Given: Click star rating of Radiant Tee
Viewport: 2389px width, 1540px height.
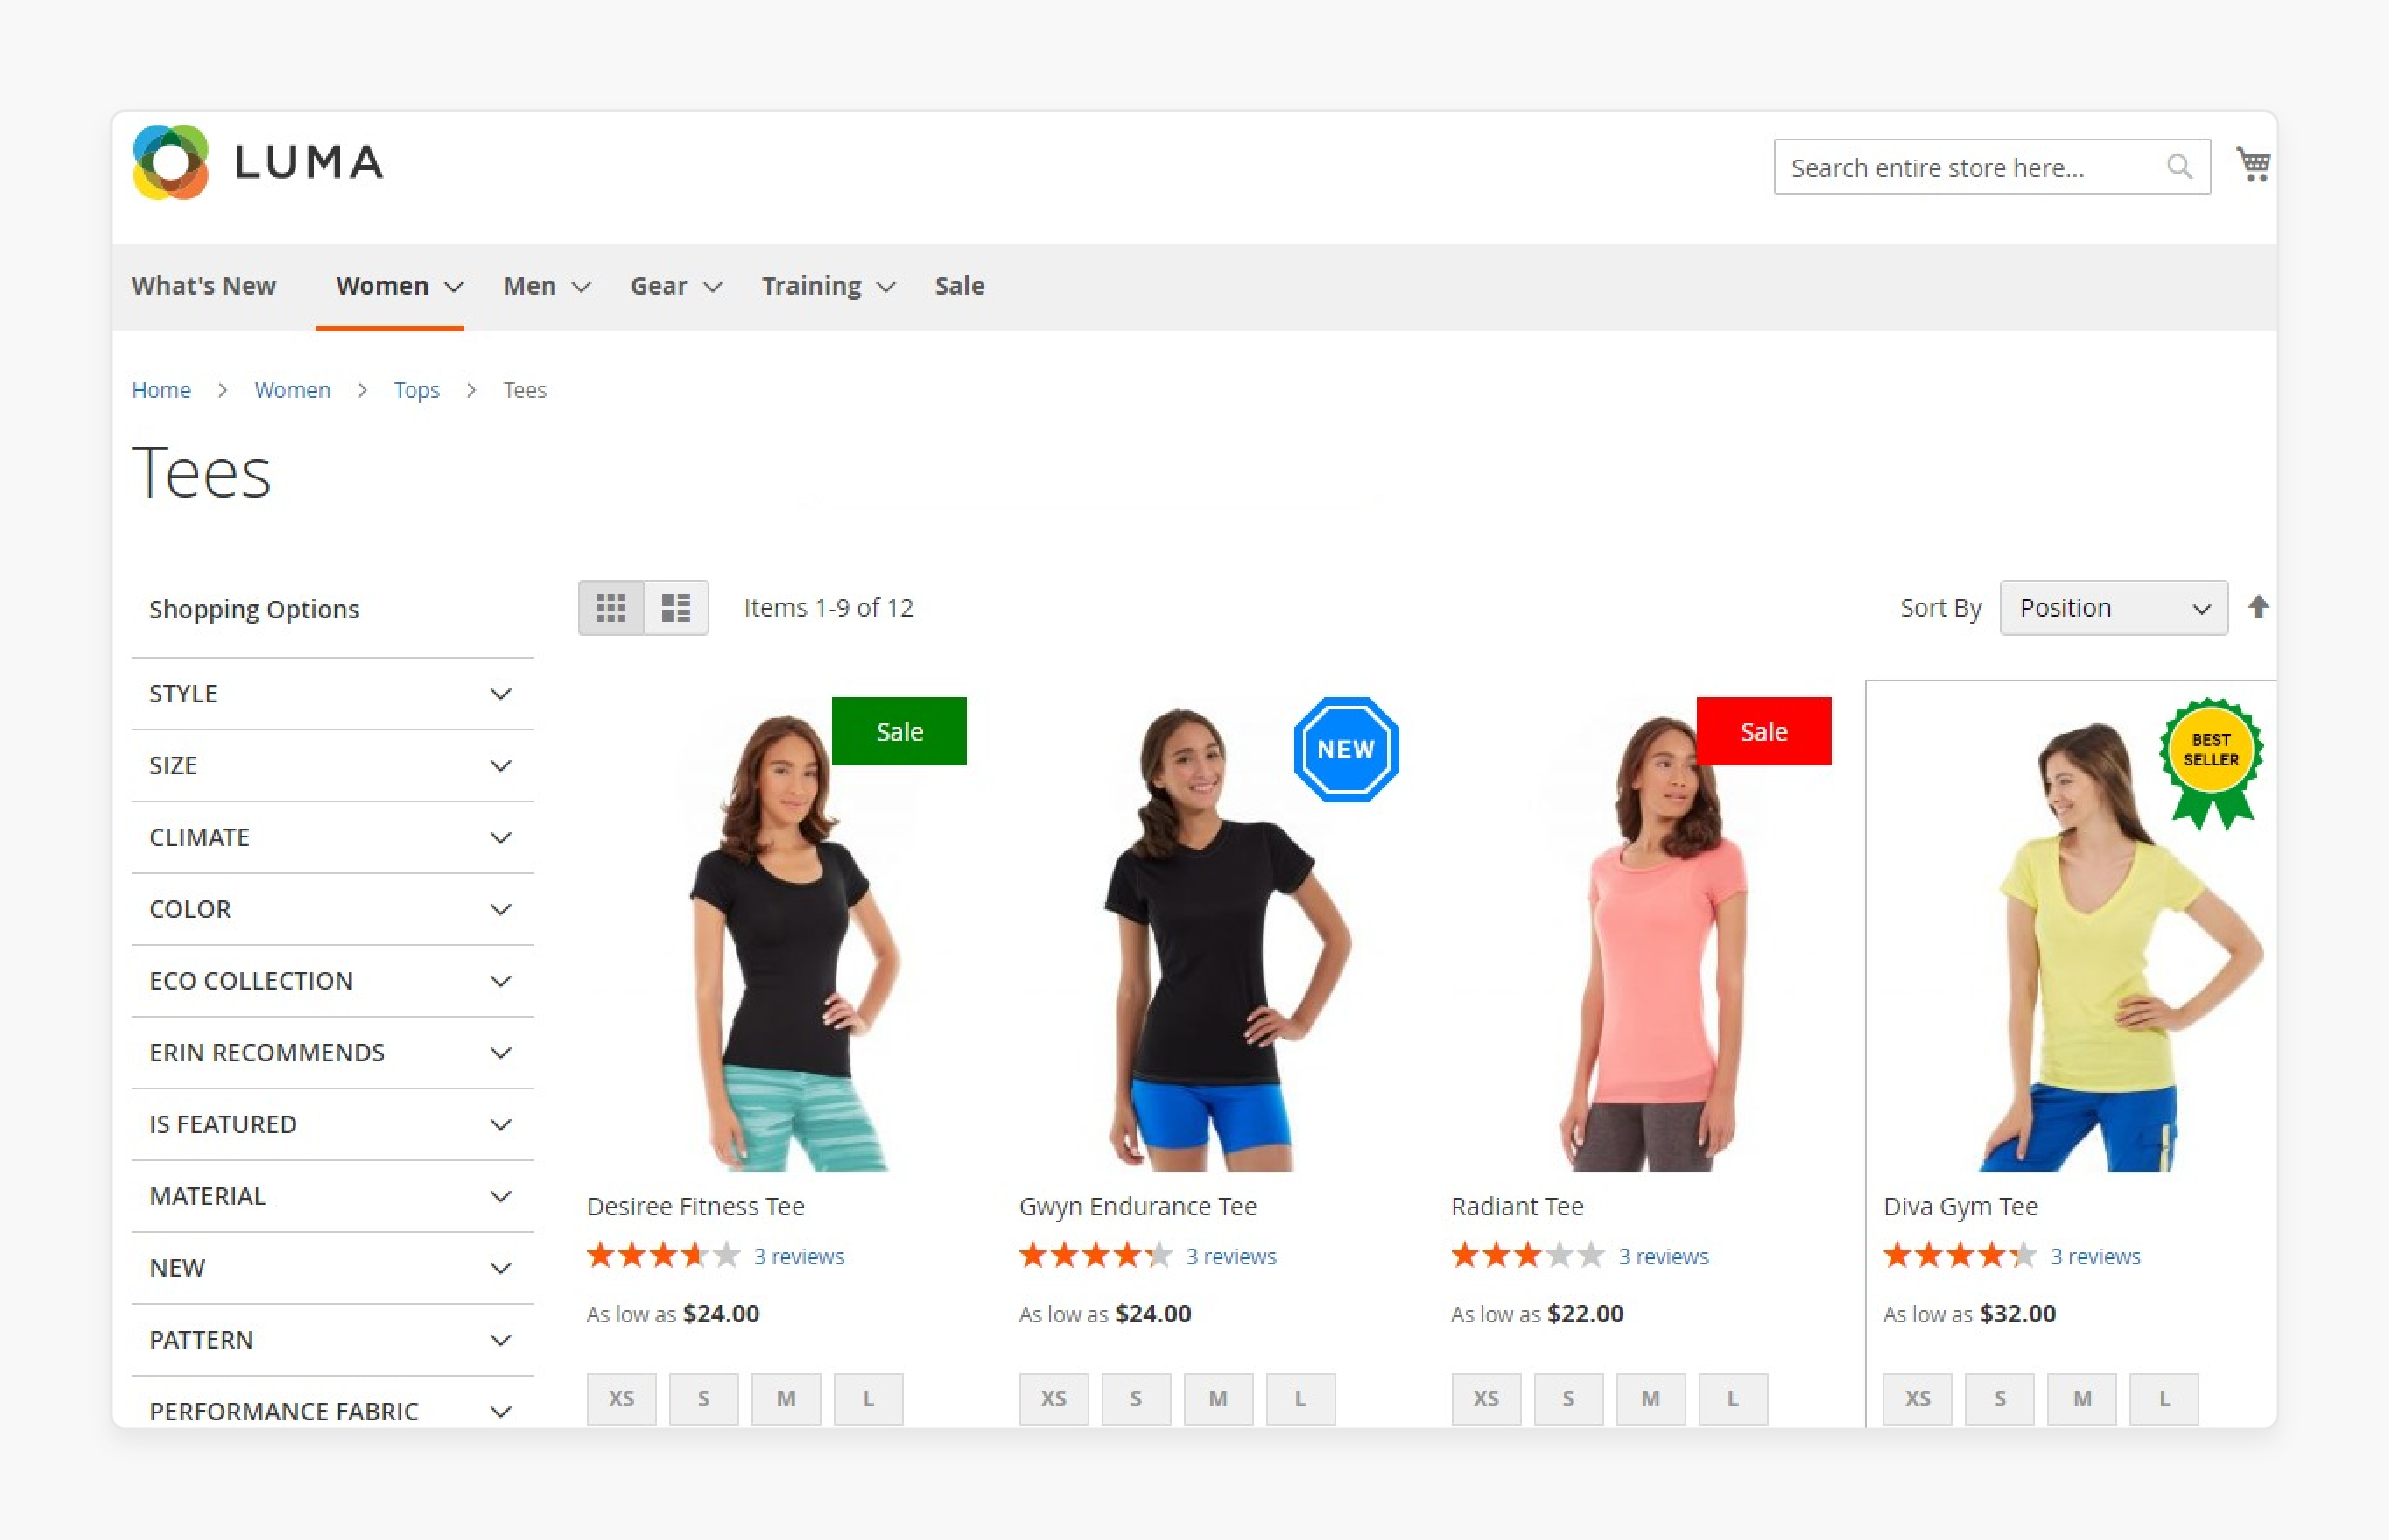Looking at the screenshot, I should 1528,1255.
